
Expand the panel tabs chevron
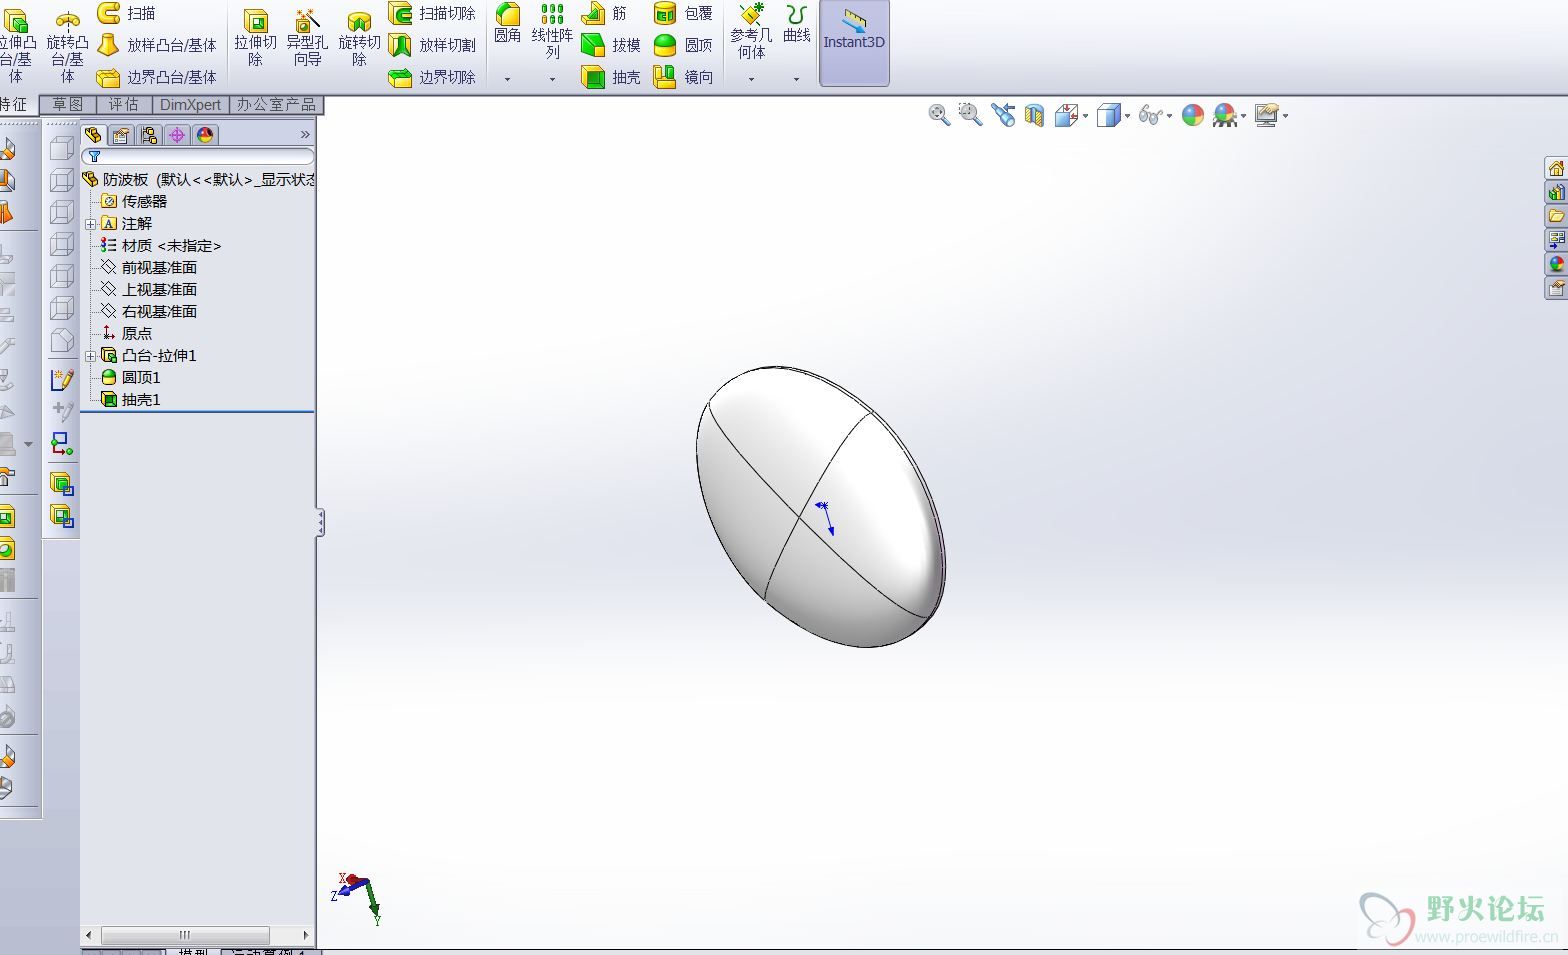pyautogui.click(x=305, y=135)
